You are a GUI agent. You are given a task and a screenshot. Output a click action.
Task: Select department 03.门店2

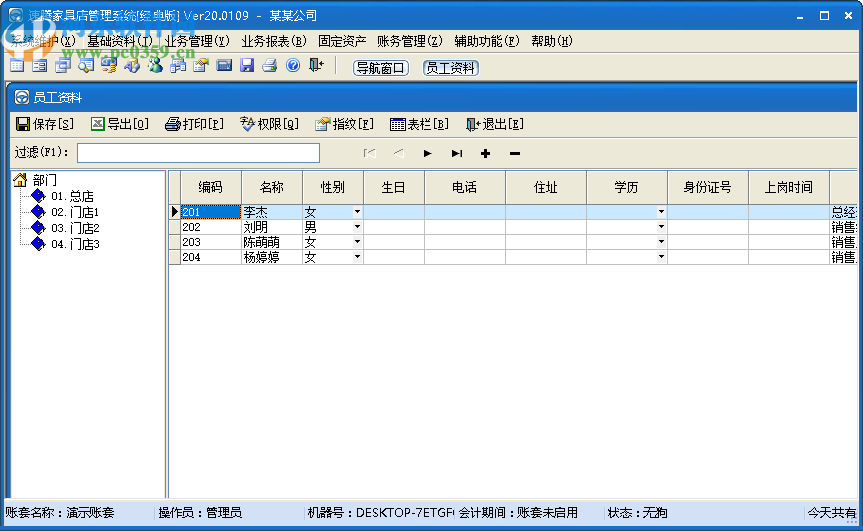[x=75, y=228]
